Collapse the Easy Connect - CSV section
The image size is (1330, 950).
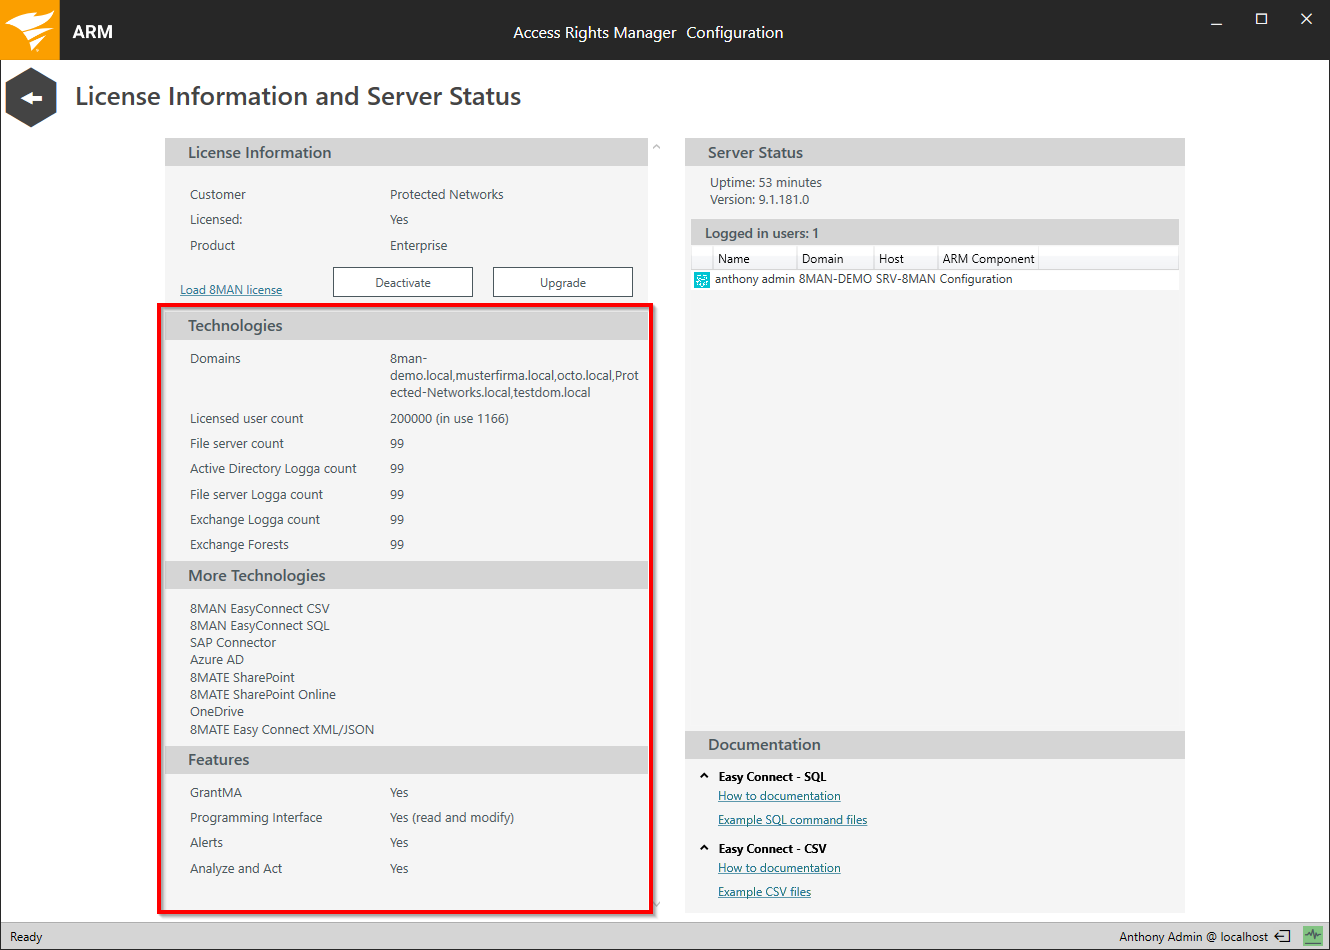click(703, 847)
